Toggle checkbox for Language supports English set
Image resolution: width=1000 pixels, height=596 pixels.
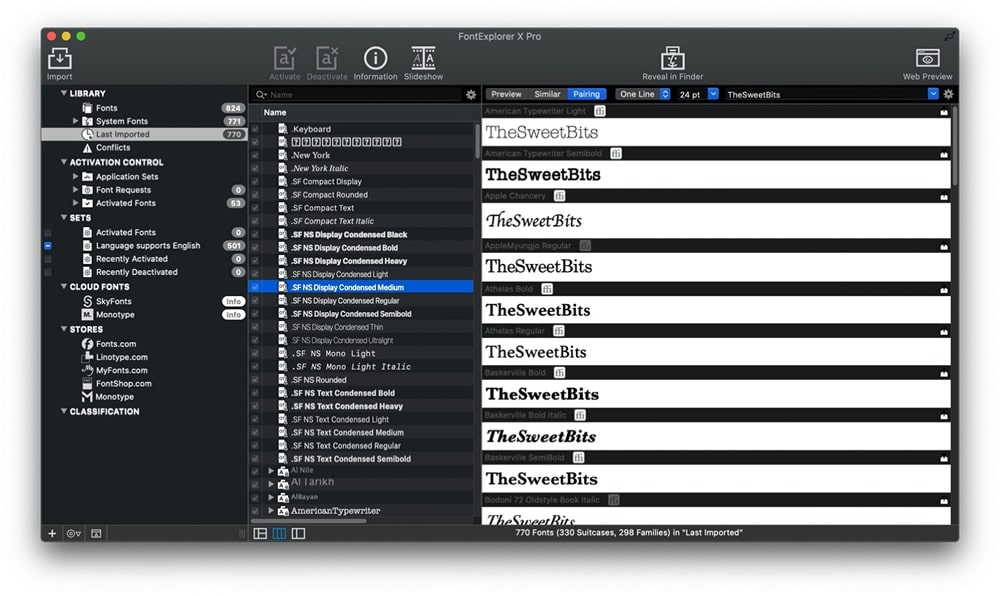(x=48, y=245)
